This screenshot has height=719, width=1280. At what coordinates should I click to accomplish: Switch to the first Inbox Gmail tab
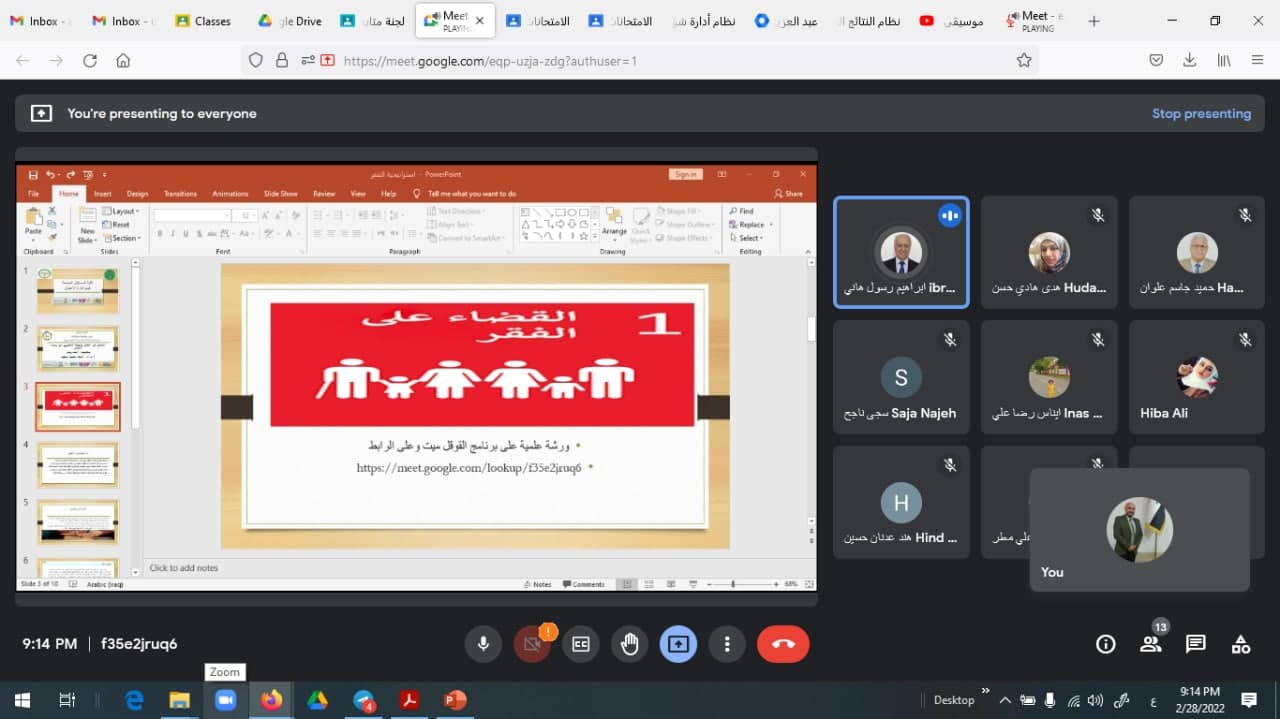click(x=40, y=21)
